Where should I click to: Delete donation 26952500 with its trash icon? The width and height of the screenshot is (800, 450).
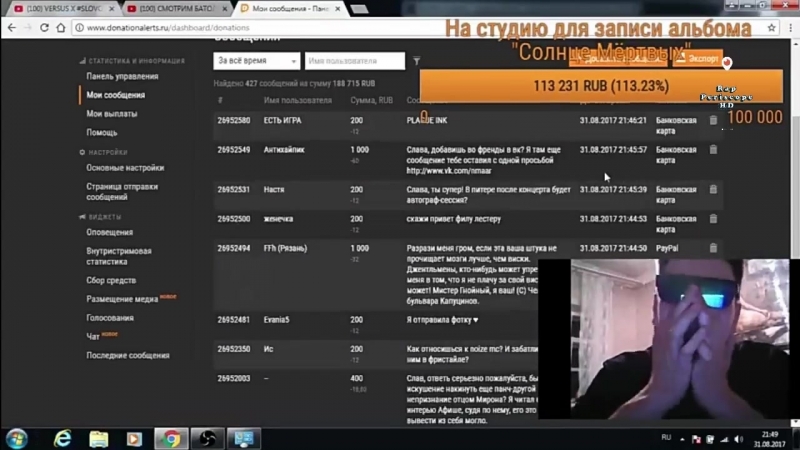[x=713, y=219]
